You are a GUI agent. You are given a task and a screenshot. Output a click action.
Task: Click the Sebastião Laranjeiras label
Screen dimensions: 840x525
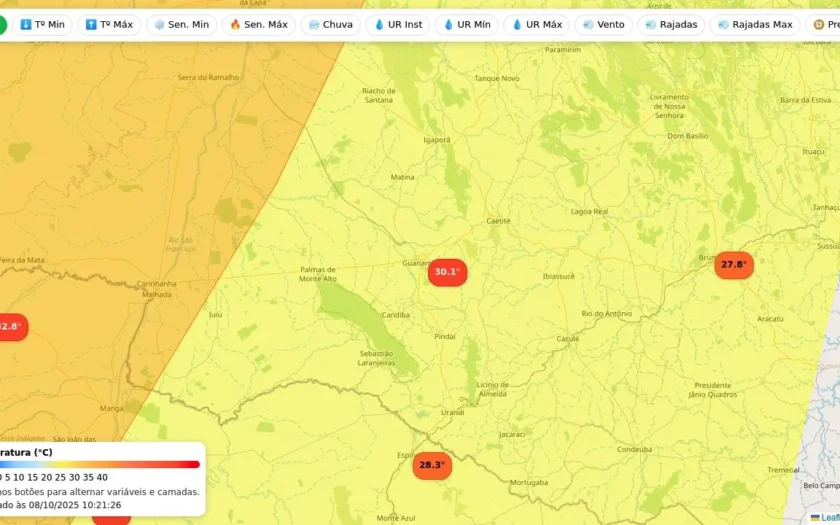click(376, 358)
